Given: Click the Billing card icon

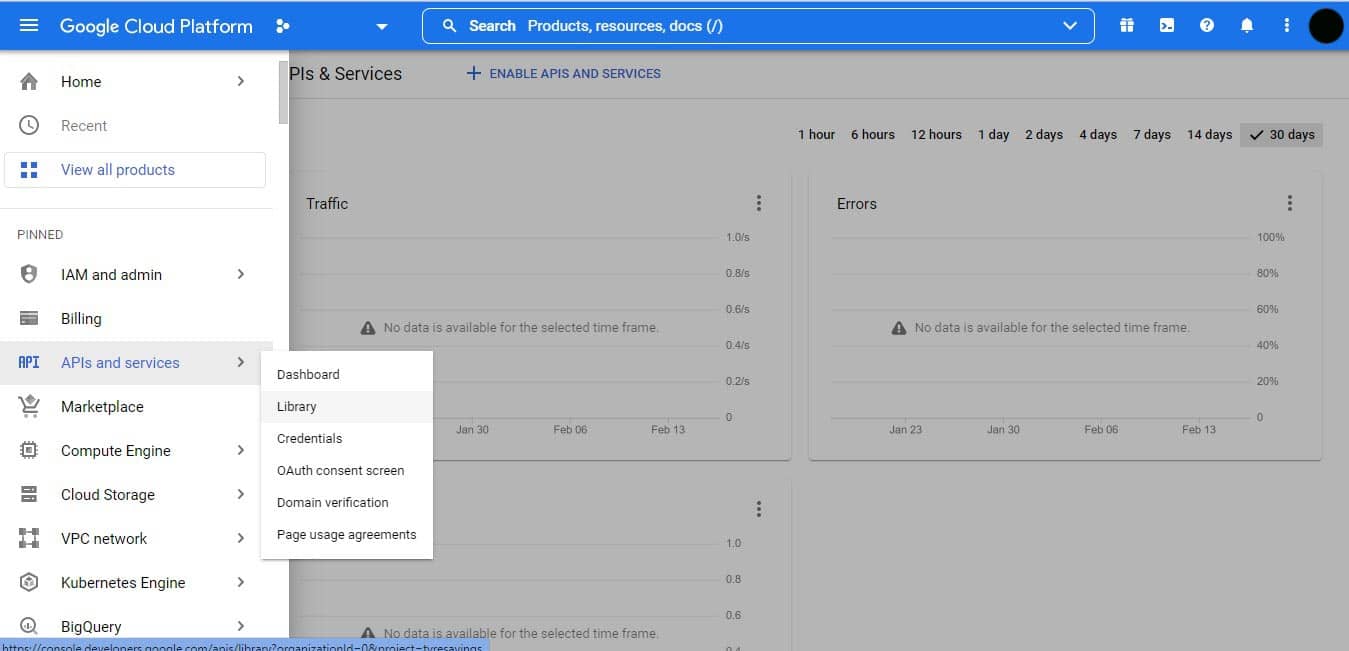Looking at the screenshot, I should coord(29,319).
